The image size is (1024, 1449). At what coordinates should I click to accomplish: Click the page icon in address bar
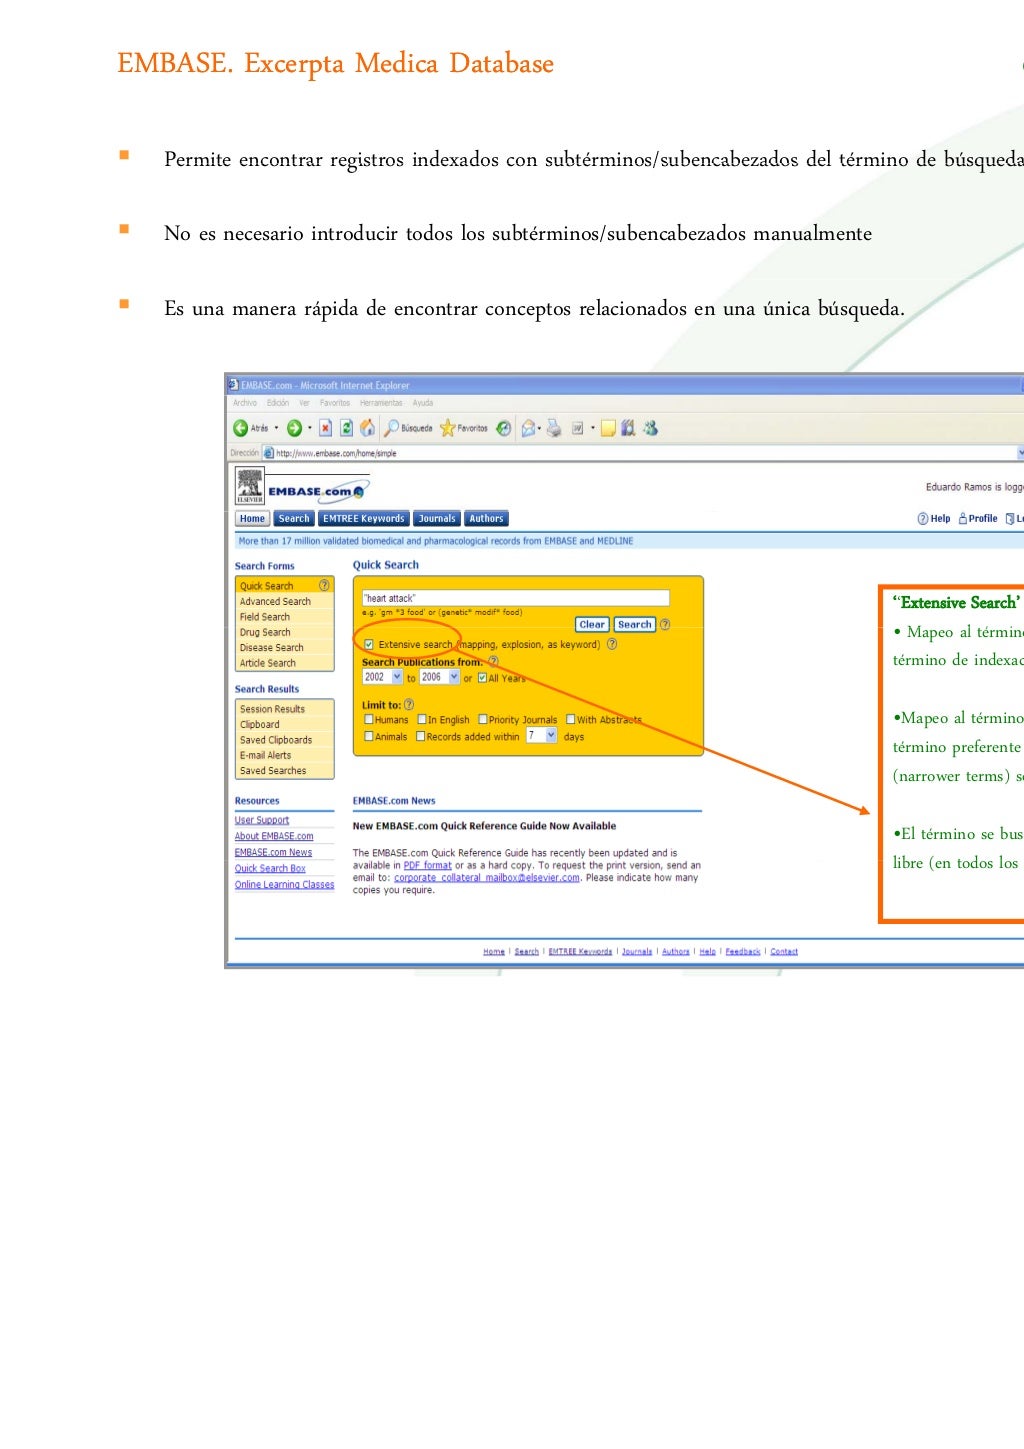268,453
